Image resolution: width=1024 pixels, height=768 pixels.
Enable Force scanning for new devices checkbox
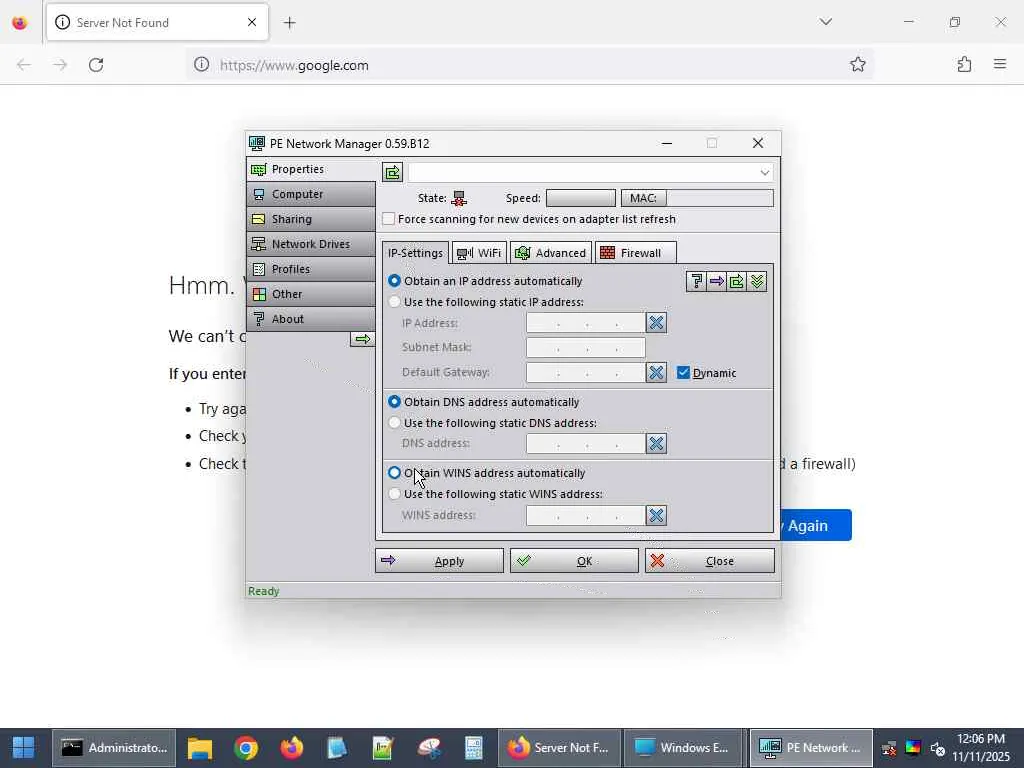point(389,219)
